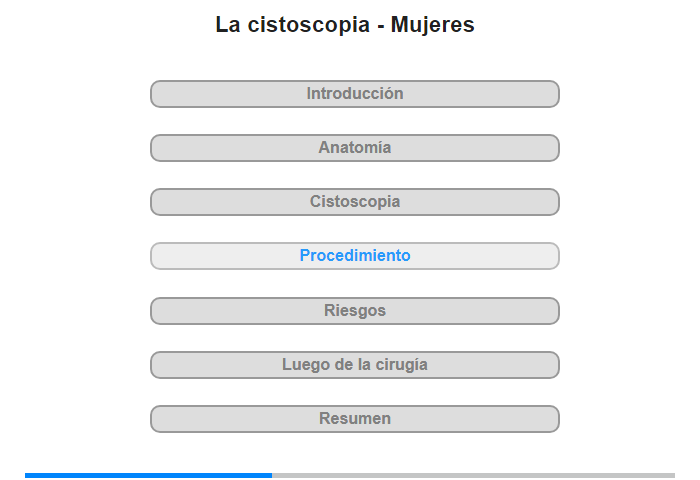The height and width of the screenshot is (480, 700).
Task: Jump to the Resumen section
Action: click(354, 419)
